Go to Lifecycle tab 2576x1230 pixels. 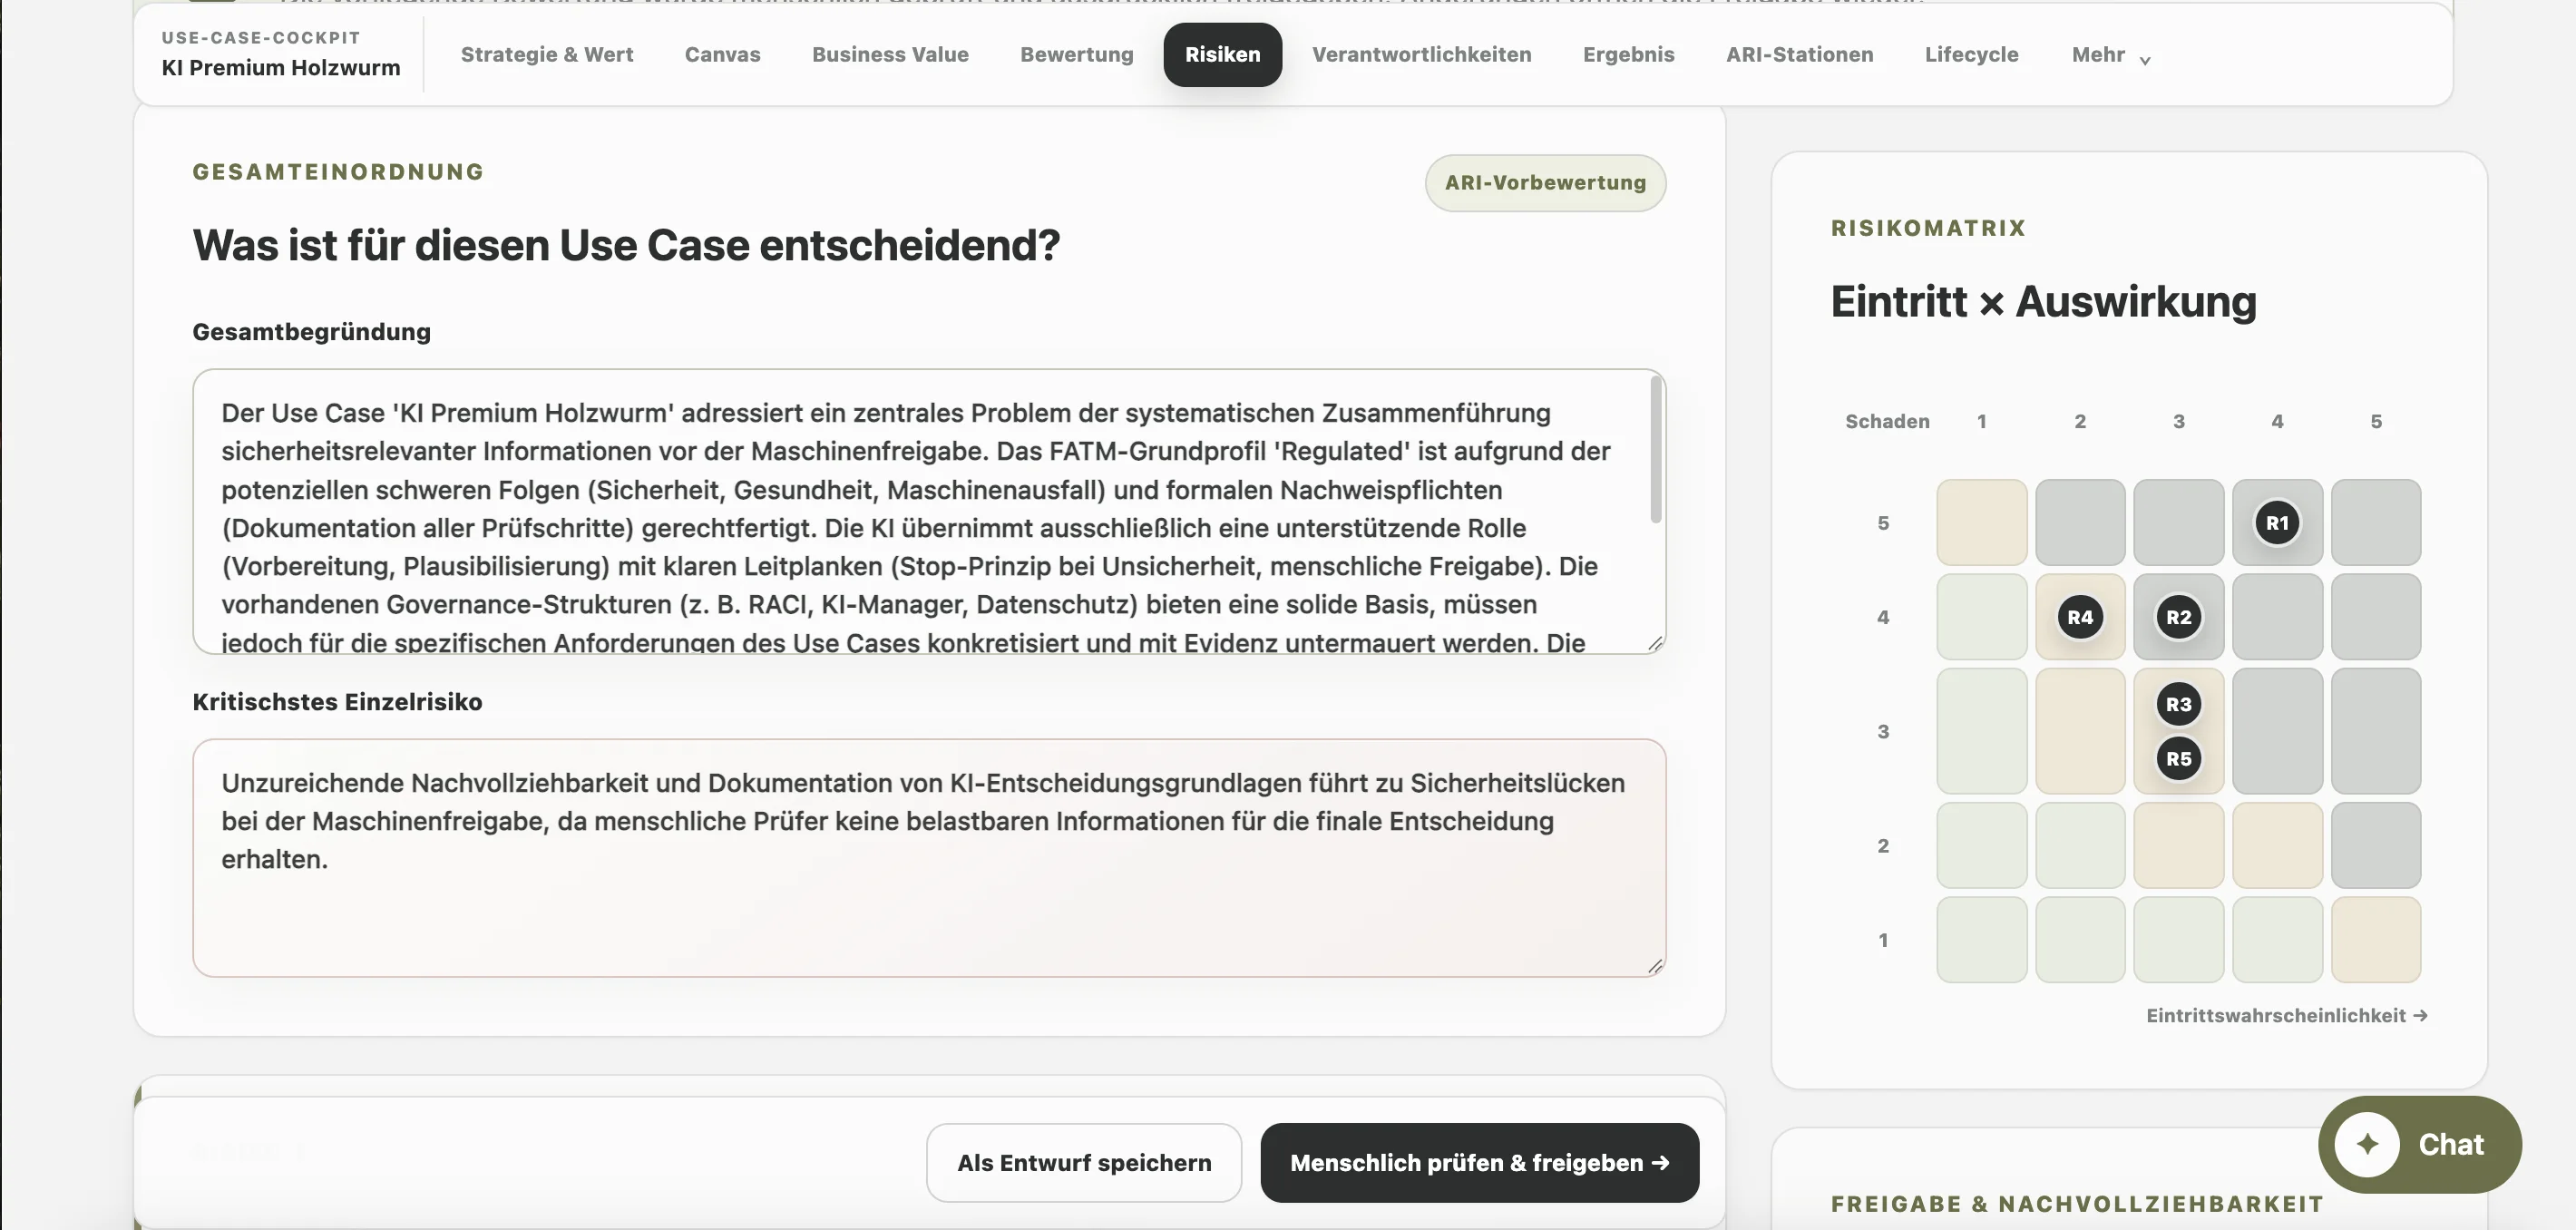click(1971, 55)
